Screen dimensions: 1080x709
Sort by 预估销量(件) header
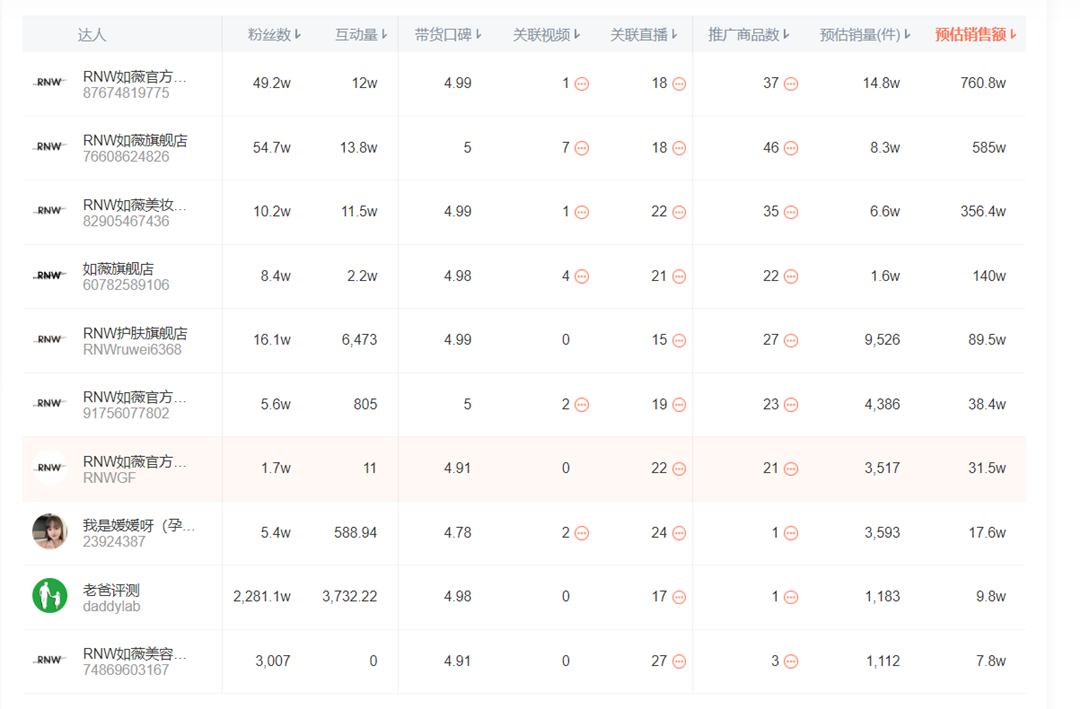865,35
